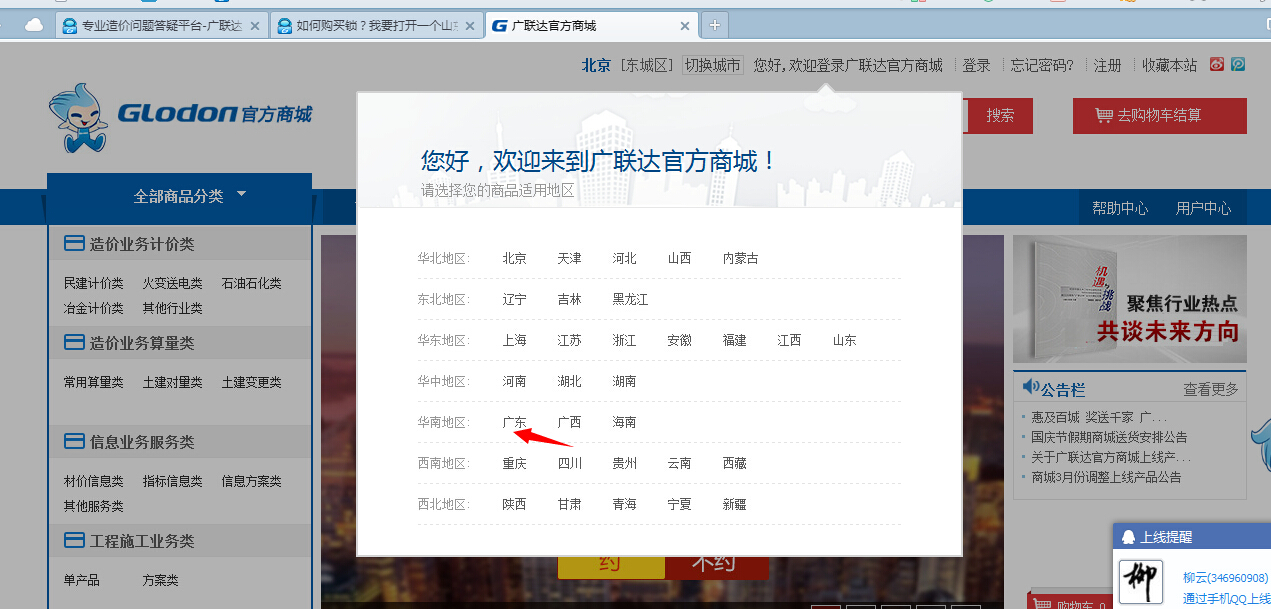Select 西藏 region
1271x609 pixels.
(x=734, y=463)
